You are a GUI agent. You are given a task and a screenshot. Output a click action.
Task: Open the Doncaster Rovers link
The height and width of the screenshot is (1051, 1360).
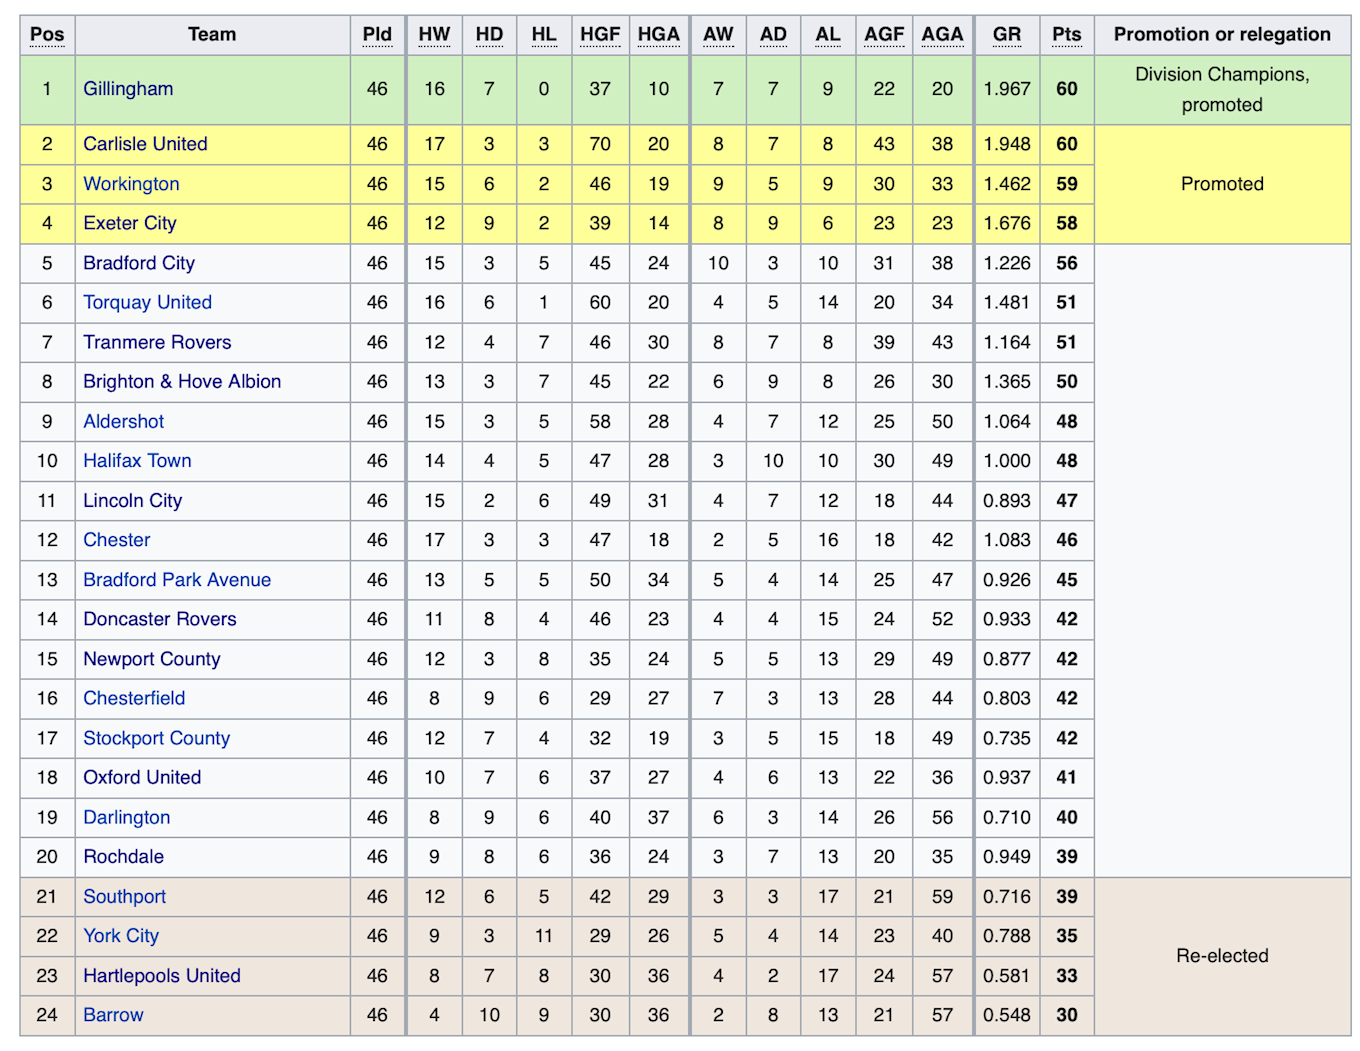pos(160,619)
